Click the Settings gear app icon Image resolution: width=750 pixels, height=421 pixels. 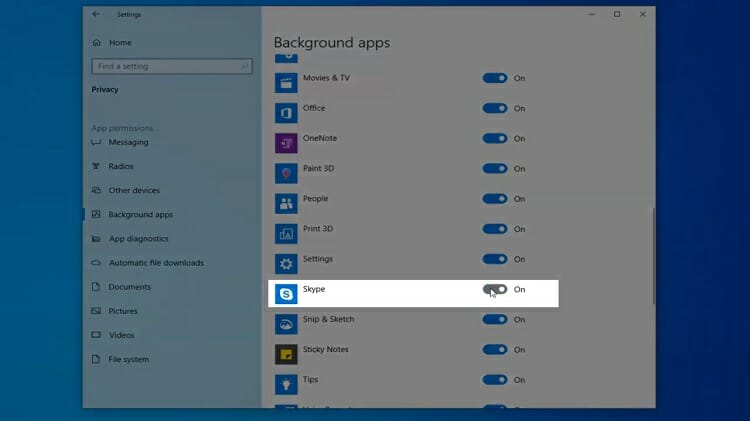[x=286, y=264]
